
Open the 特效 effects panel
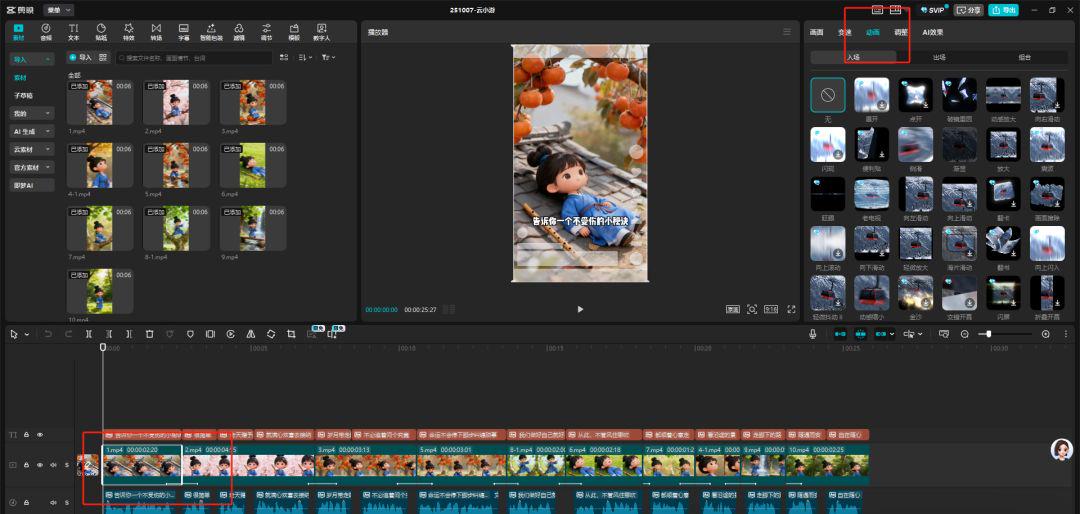click(x=129, y=32)
